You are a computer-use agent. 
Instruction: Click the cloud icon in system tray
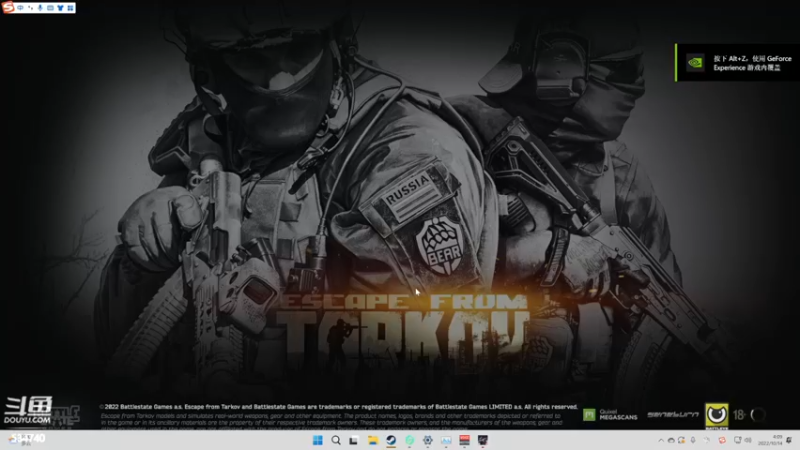point(671,440)
